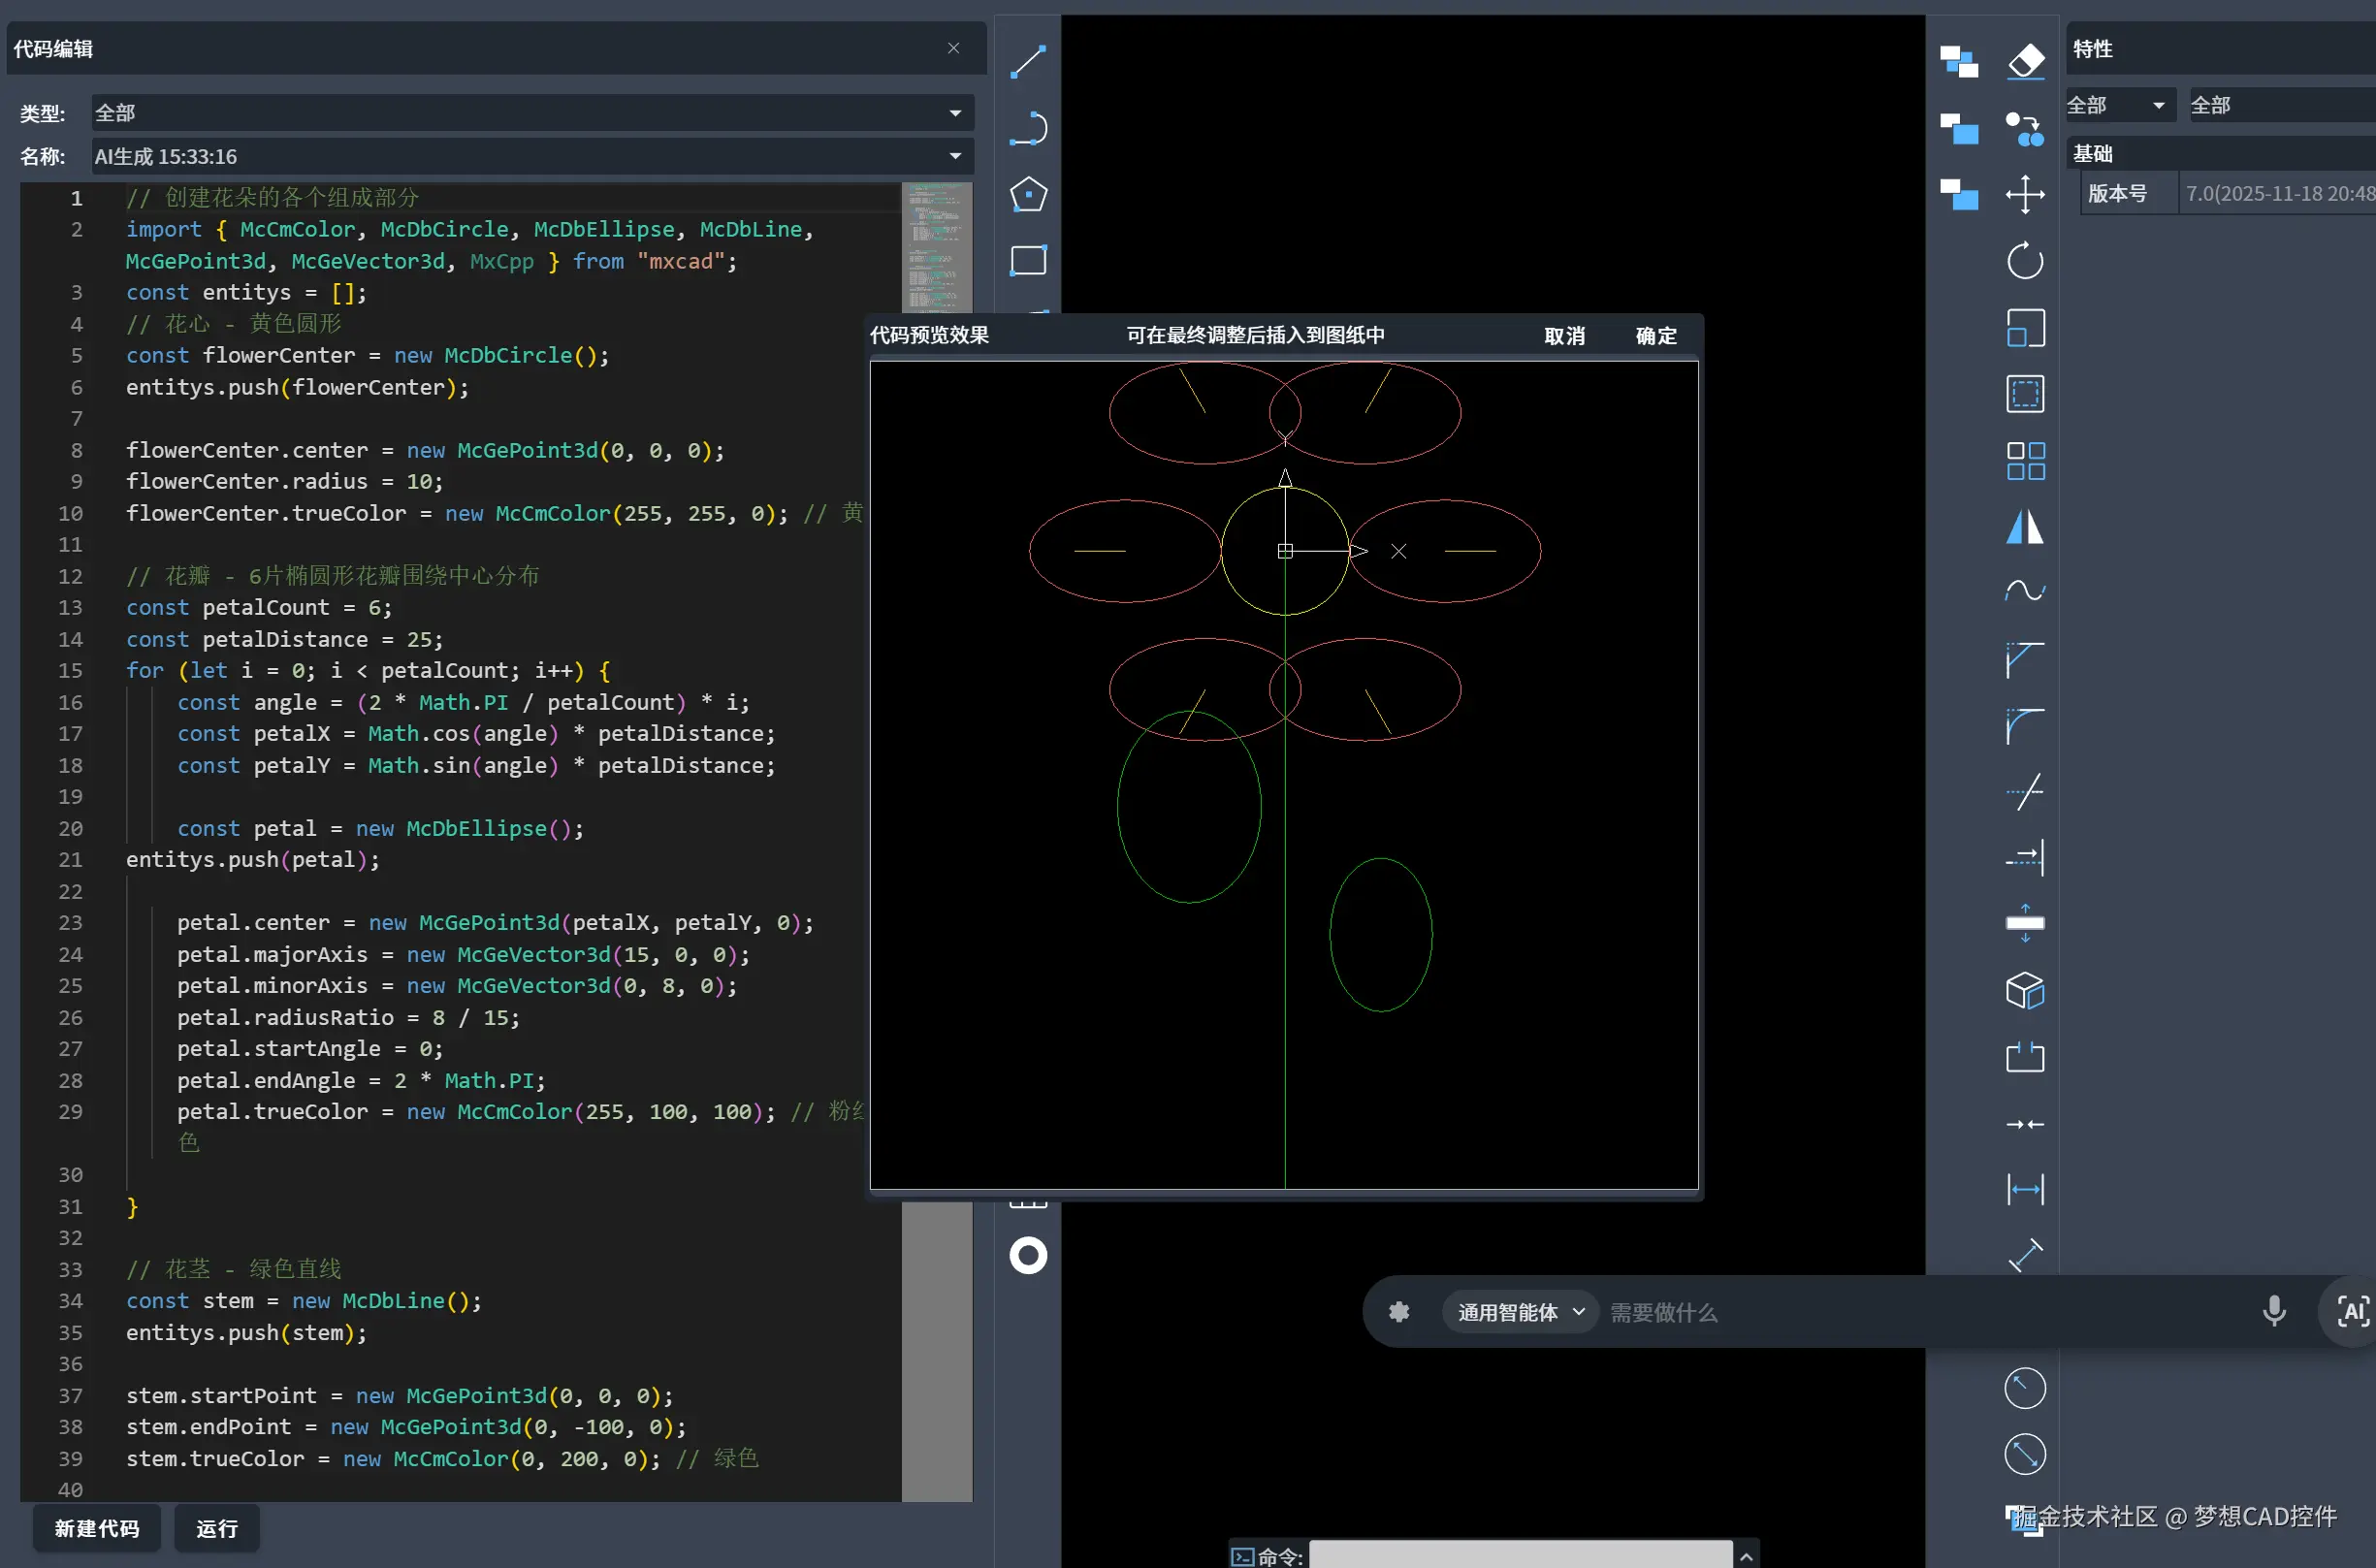Select the Rectangle drawing tool
The width and height of the screenshot is (2376, 1568).
click(x=1028, y=260)
